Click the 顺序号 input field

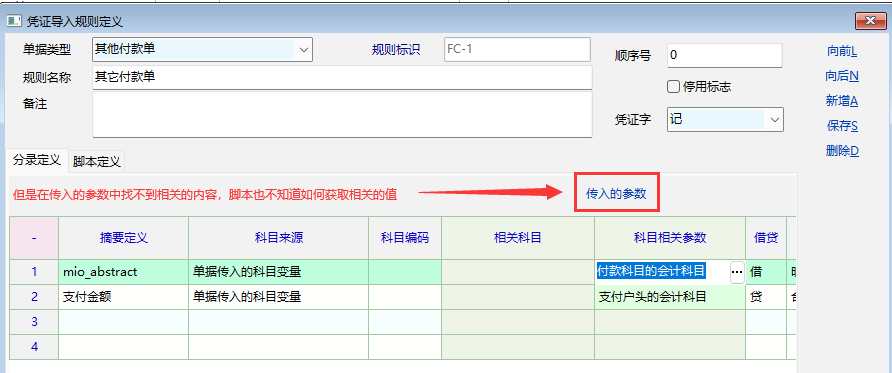pyautogui.click(x=725, y=55)
